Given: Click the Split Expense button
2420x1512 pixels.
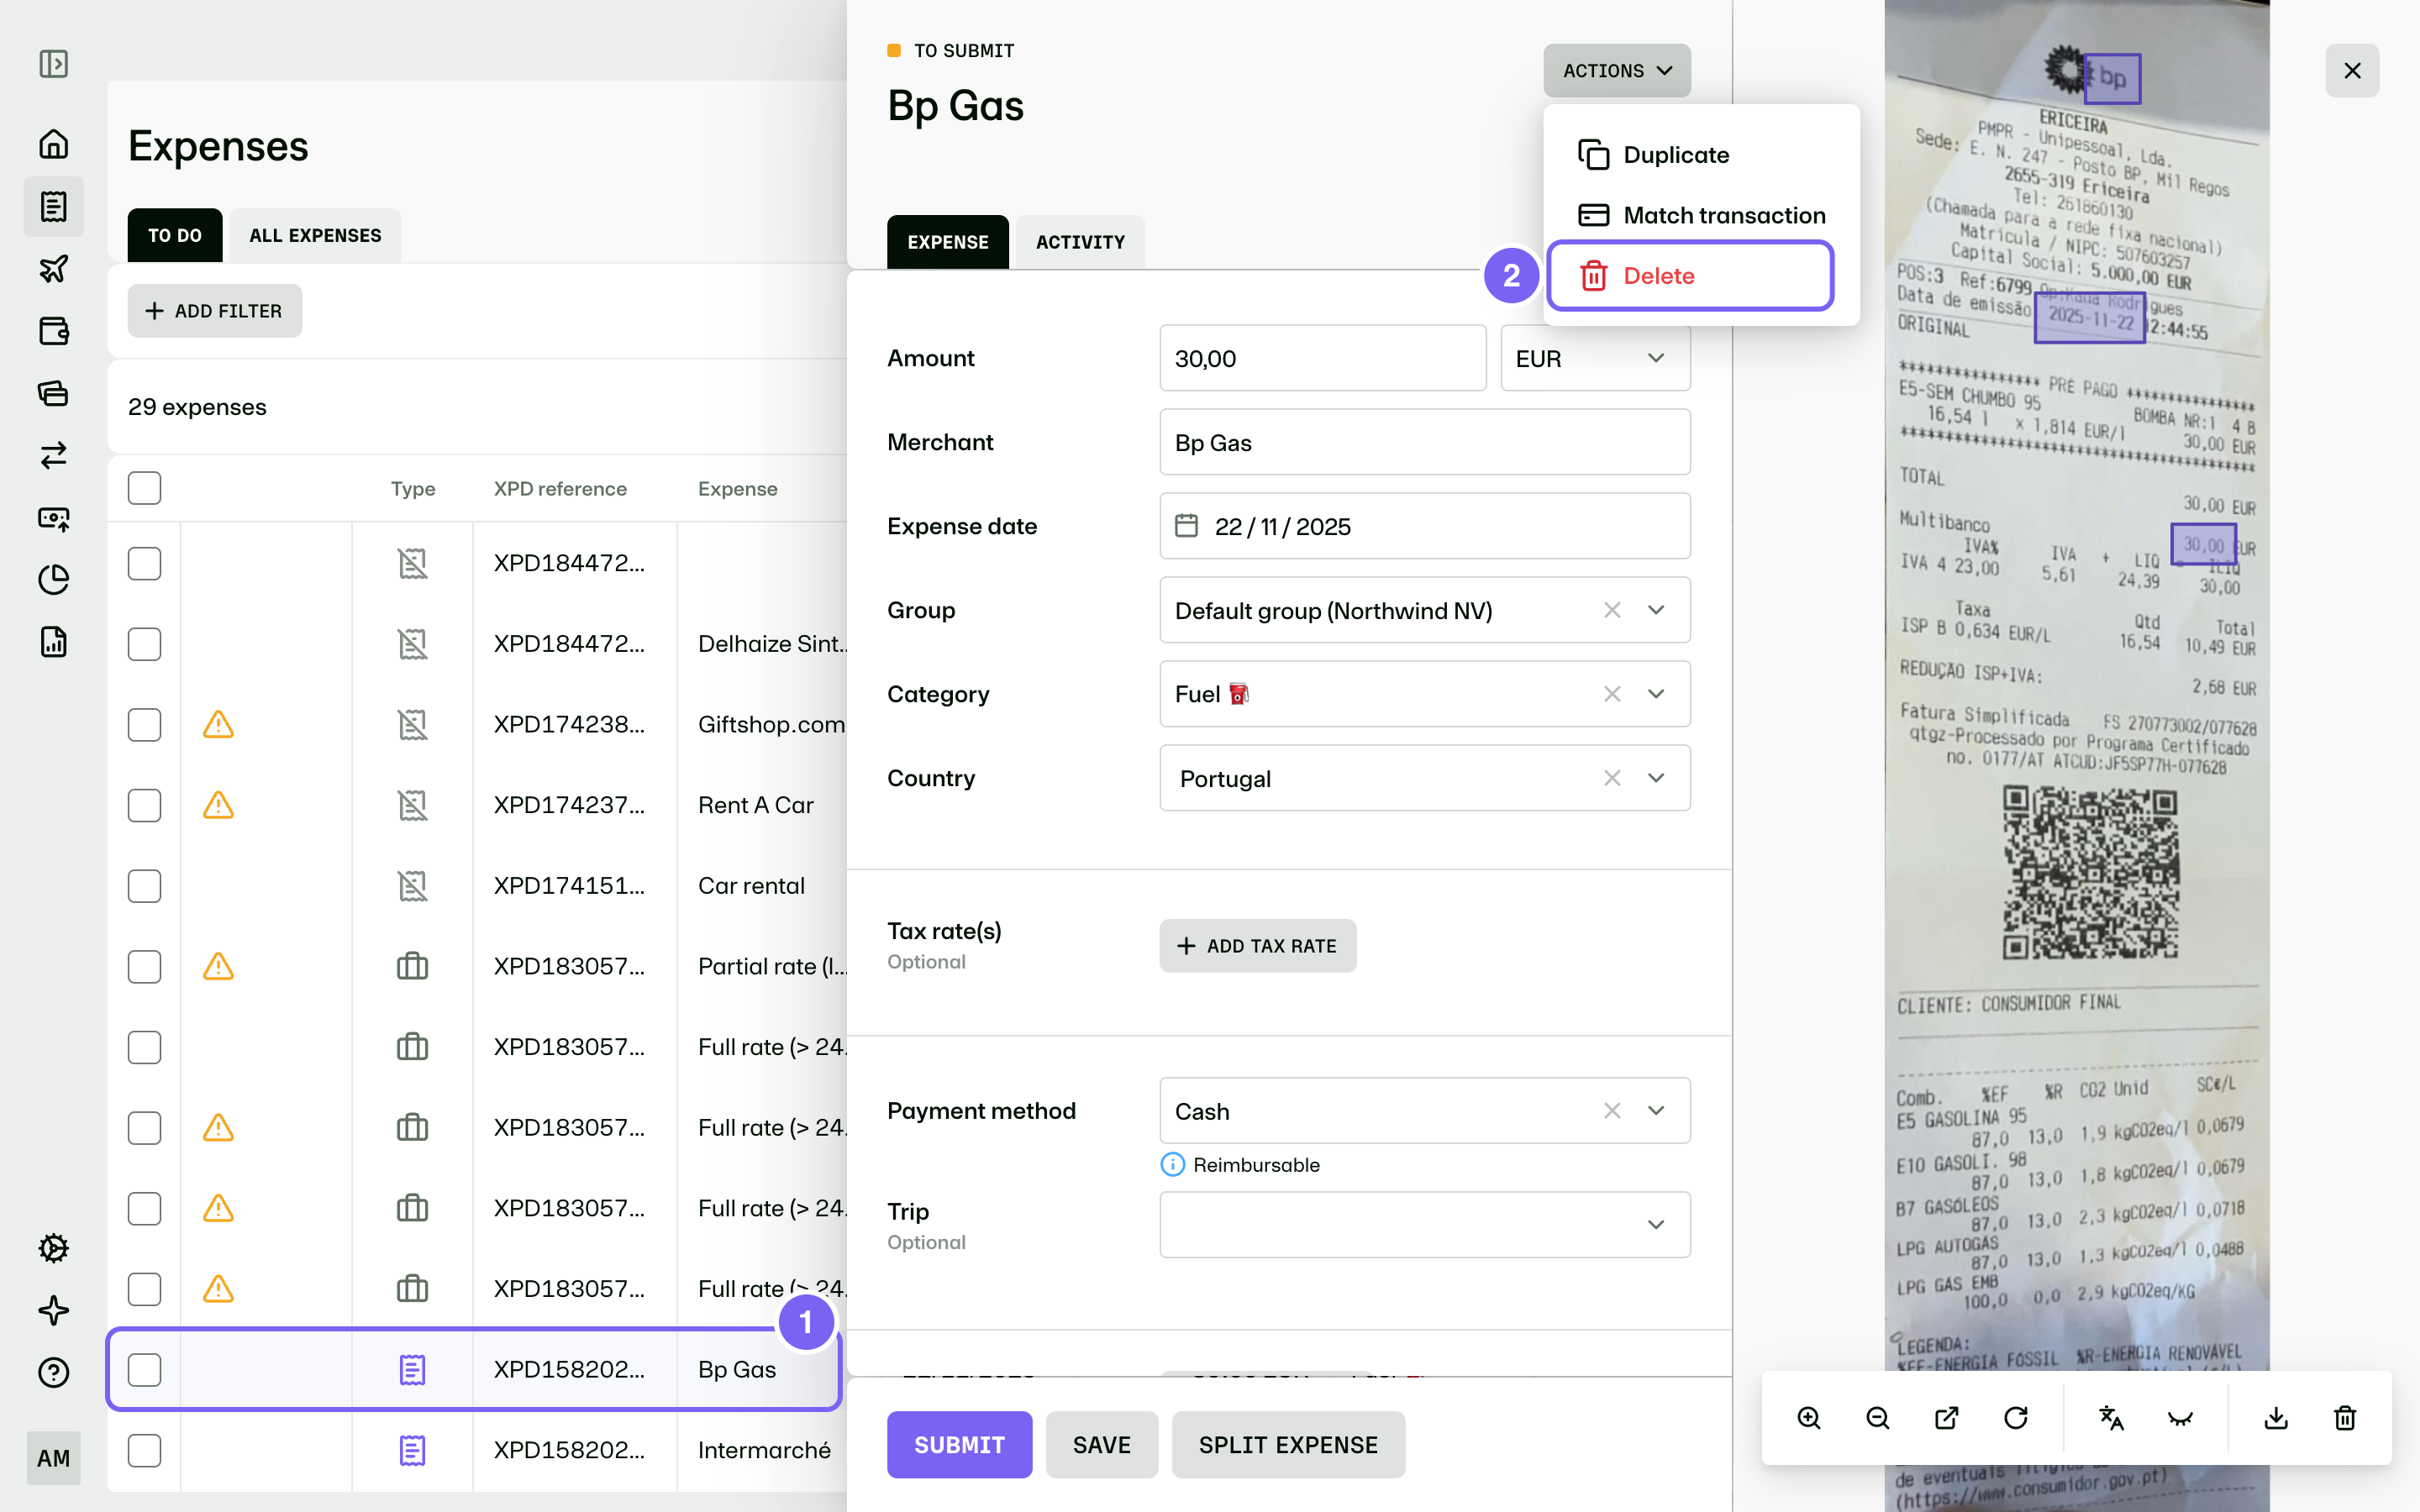Looking at the screenshot, I should point(1288,1445).
